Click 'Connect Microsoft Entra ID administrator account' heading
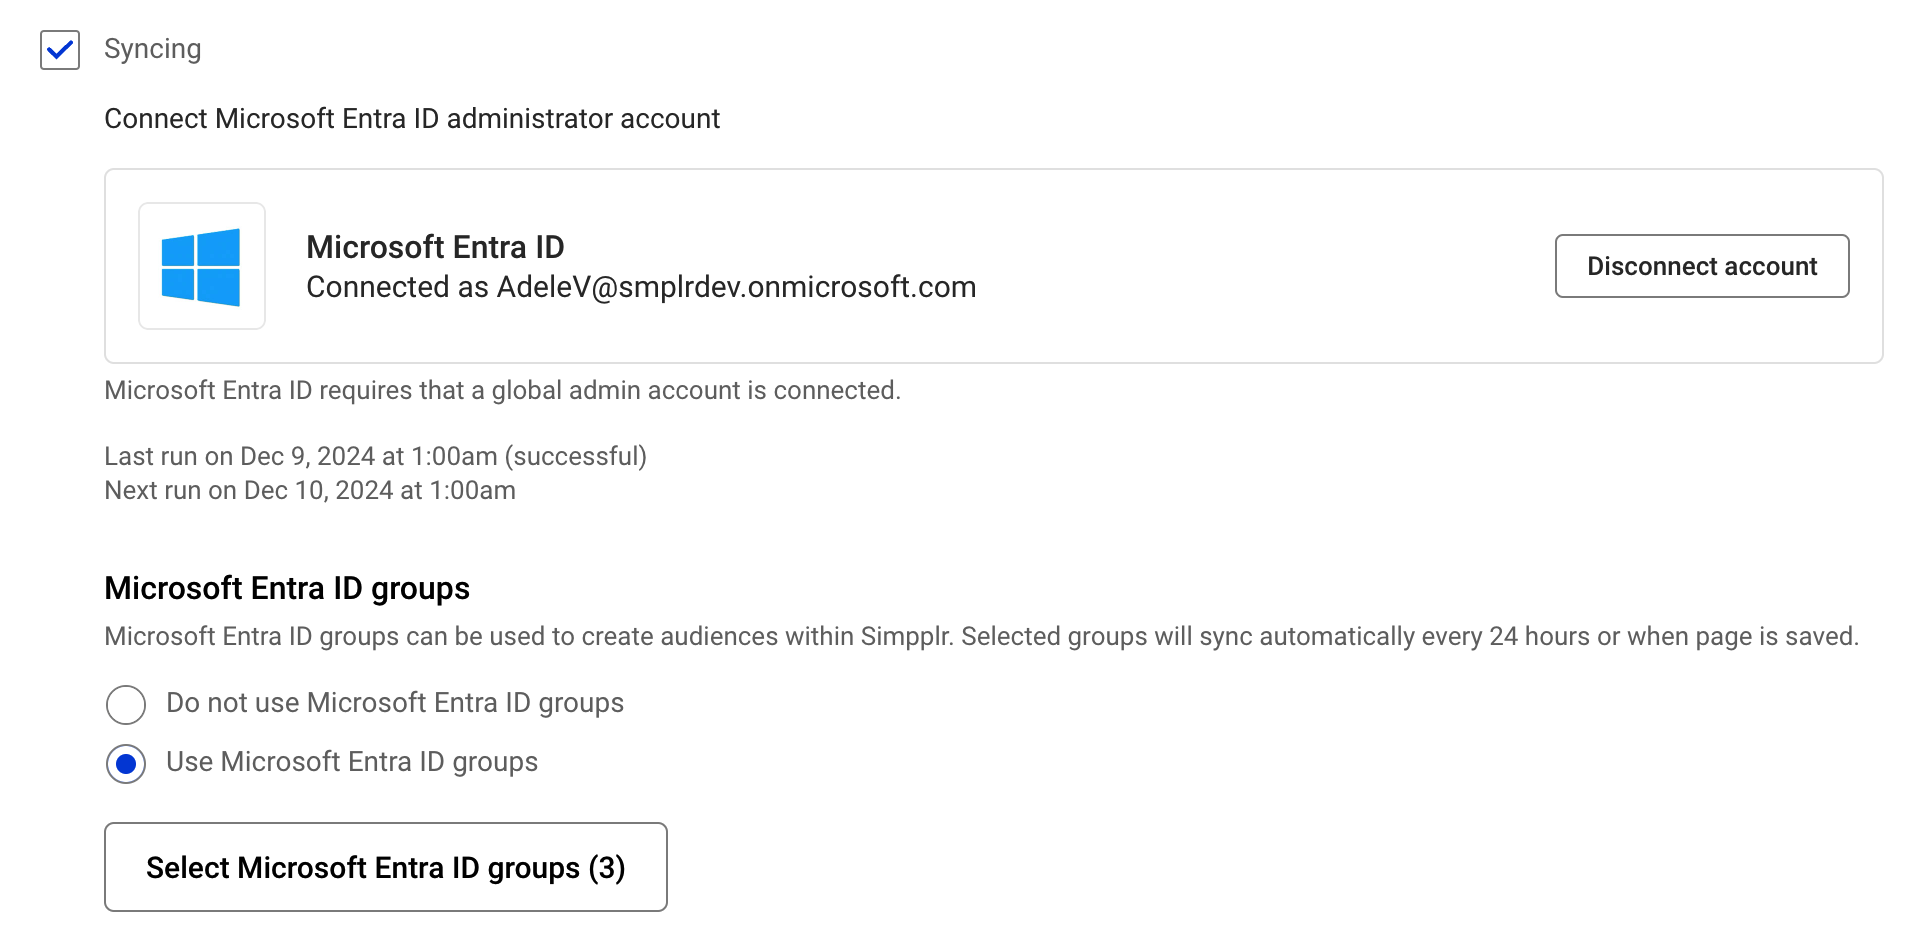Viewport: 1932px width, 938px height. tap(411, 119)
